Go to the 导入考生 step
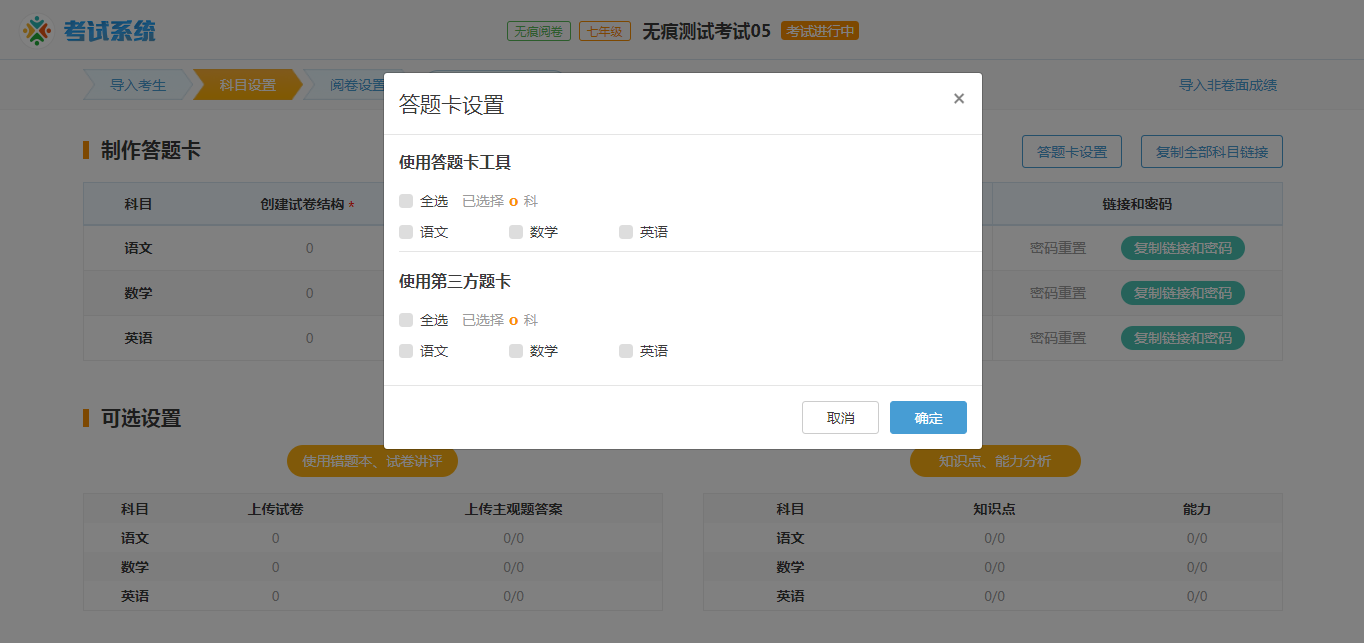The image size is (1364, 643). coord(138,85)
